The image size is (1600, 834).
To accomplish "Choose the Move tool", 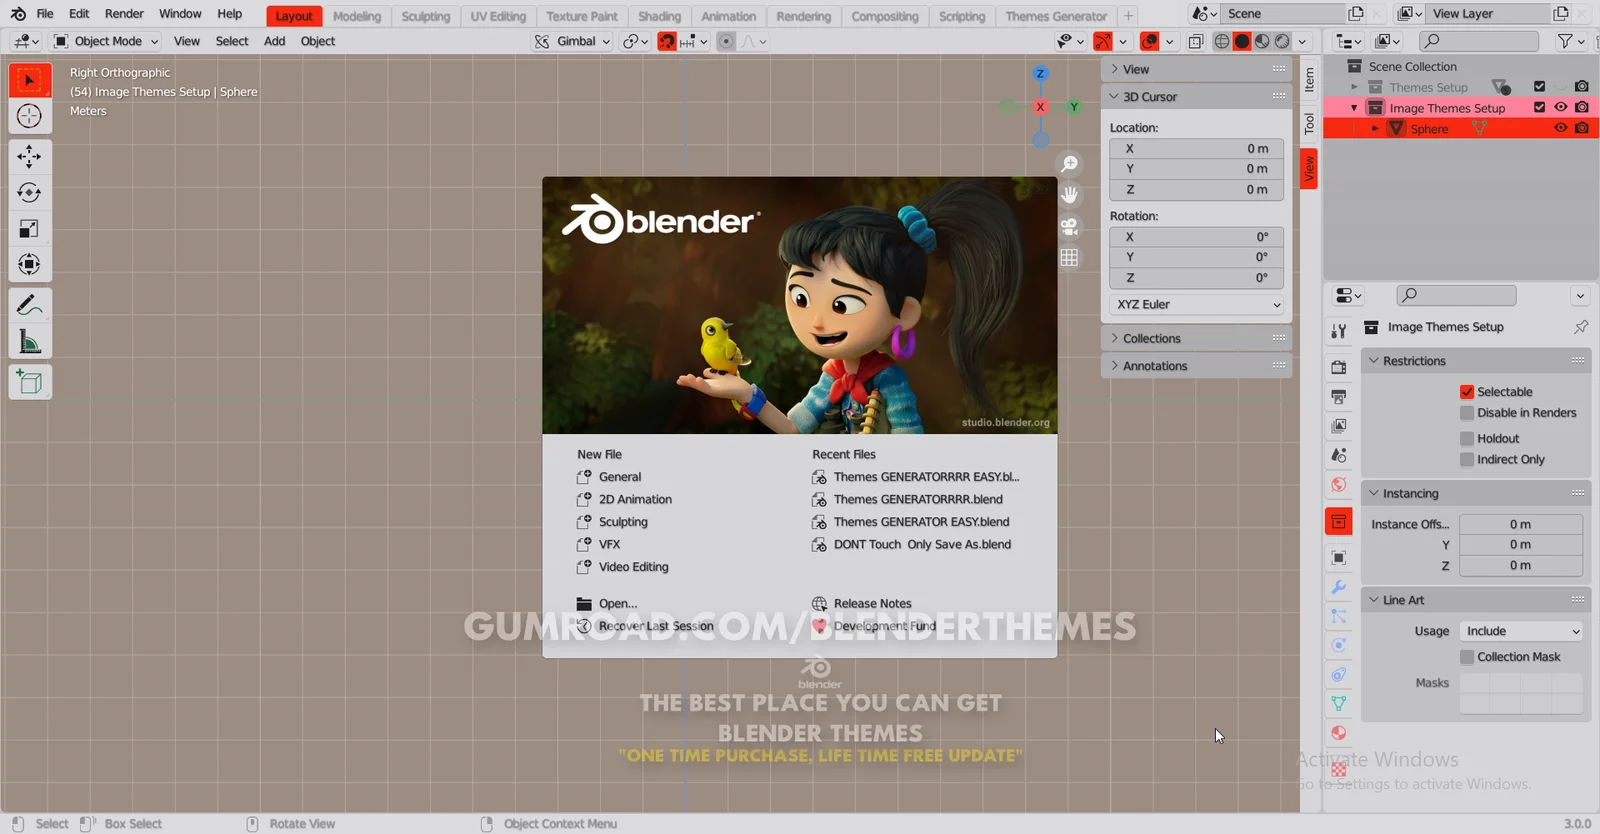I will 29,156.
